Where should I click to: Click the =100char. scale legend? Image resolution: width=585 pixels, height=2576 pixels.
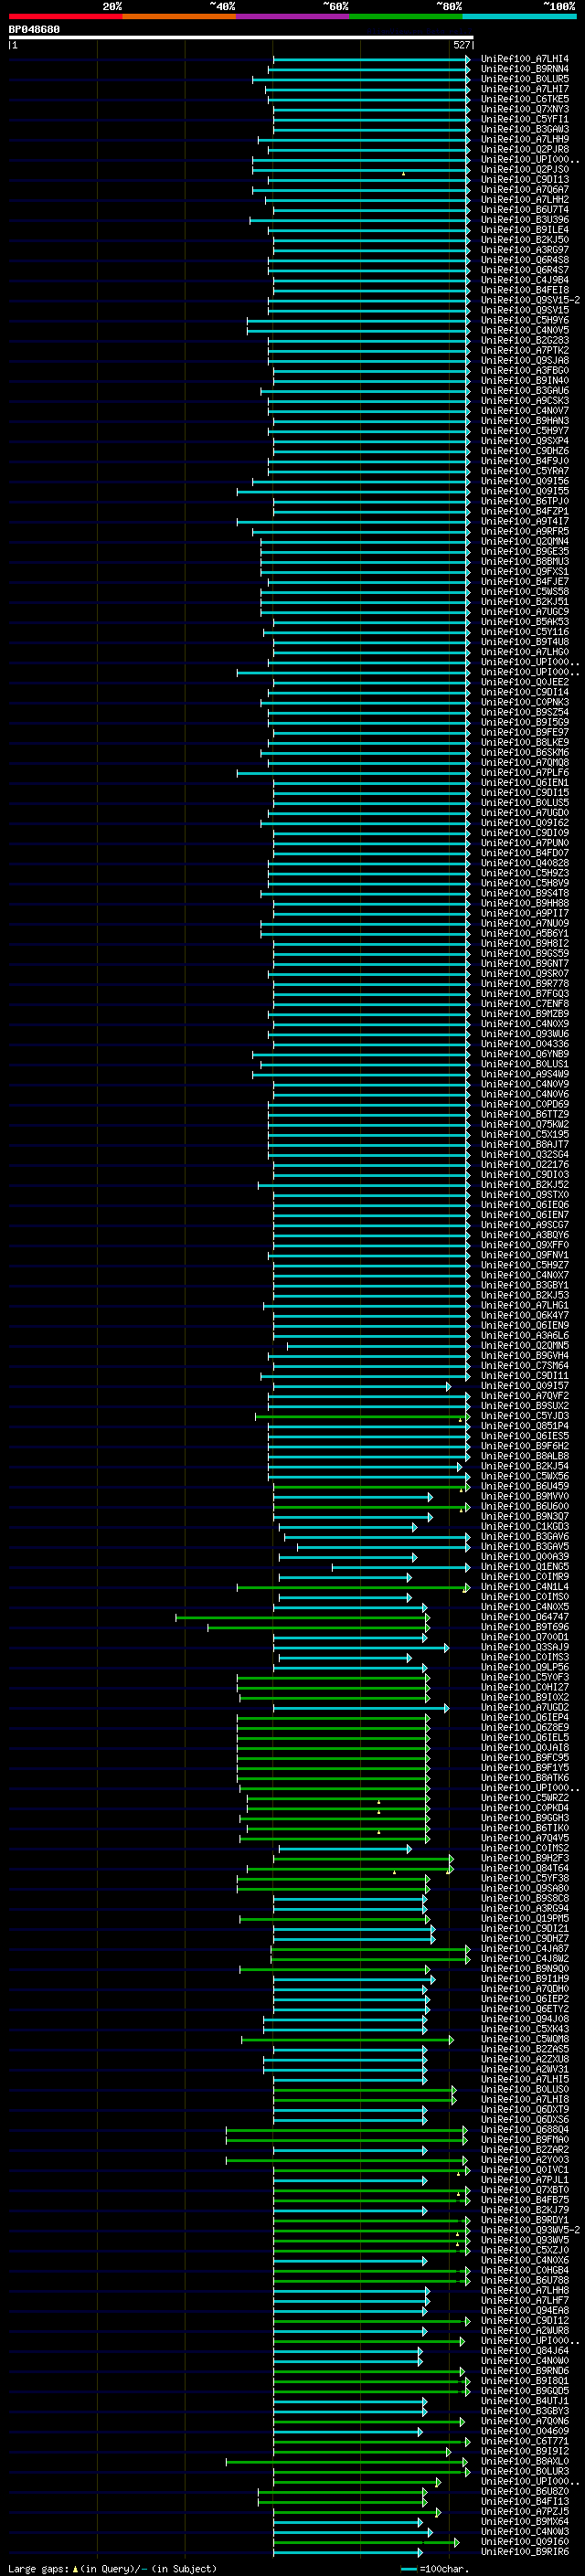[434, 2569]
